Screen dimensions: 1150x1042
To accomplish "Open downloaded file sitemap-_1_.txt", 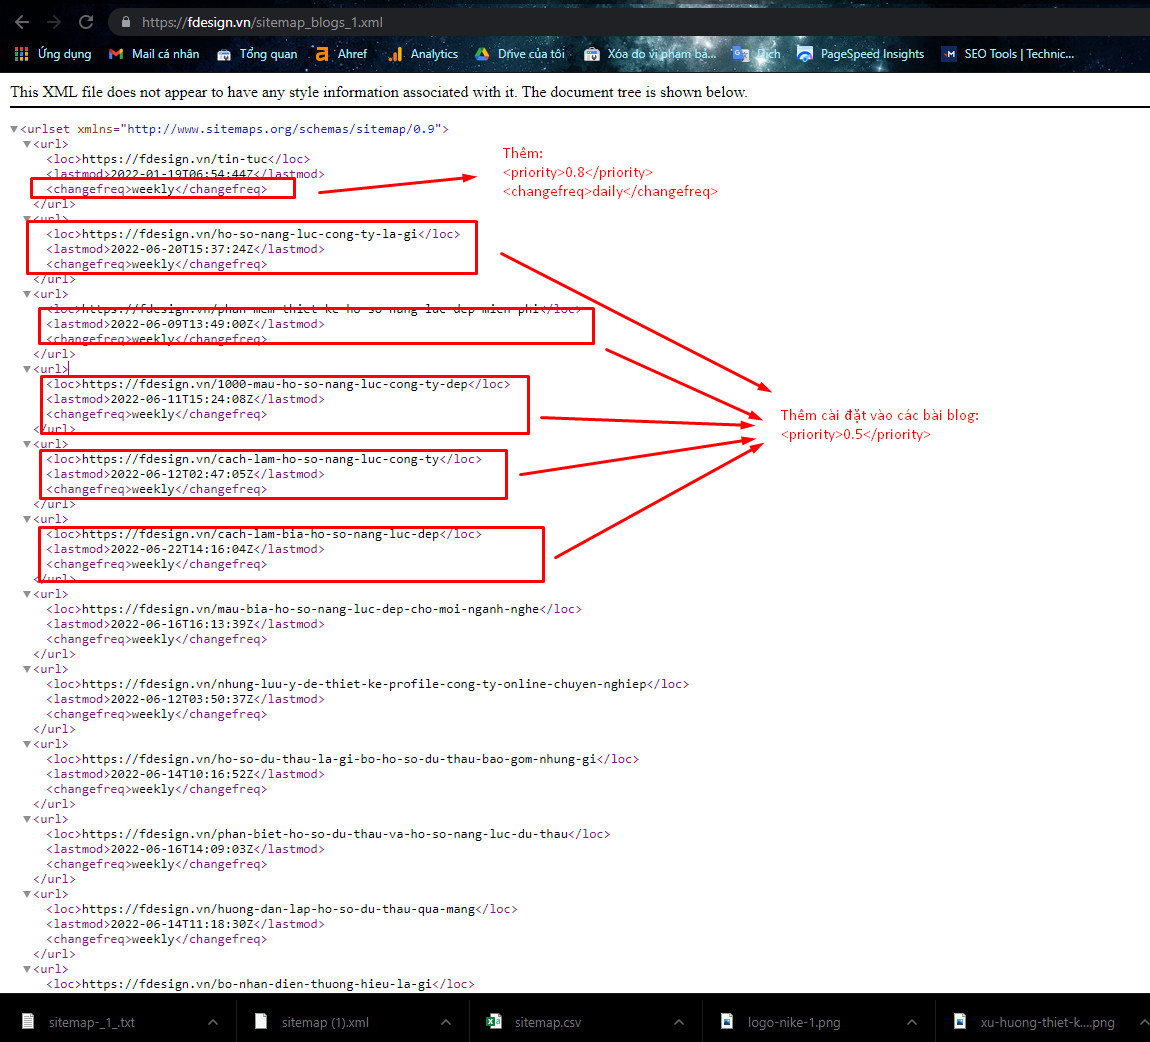I will [92, 1022].
